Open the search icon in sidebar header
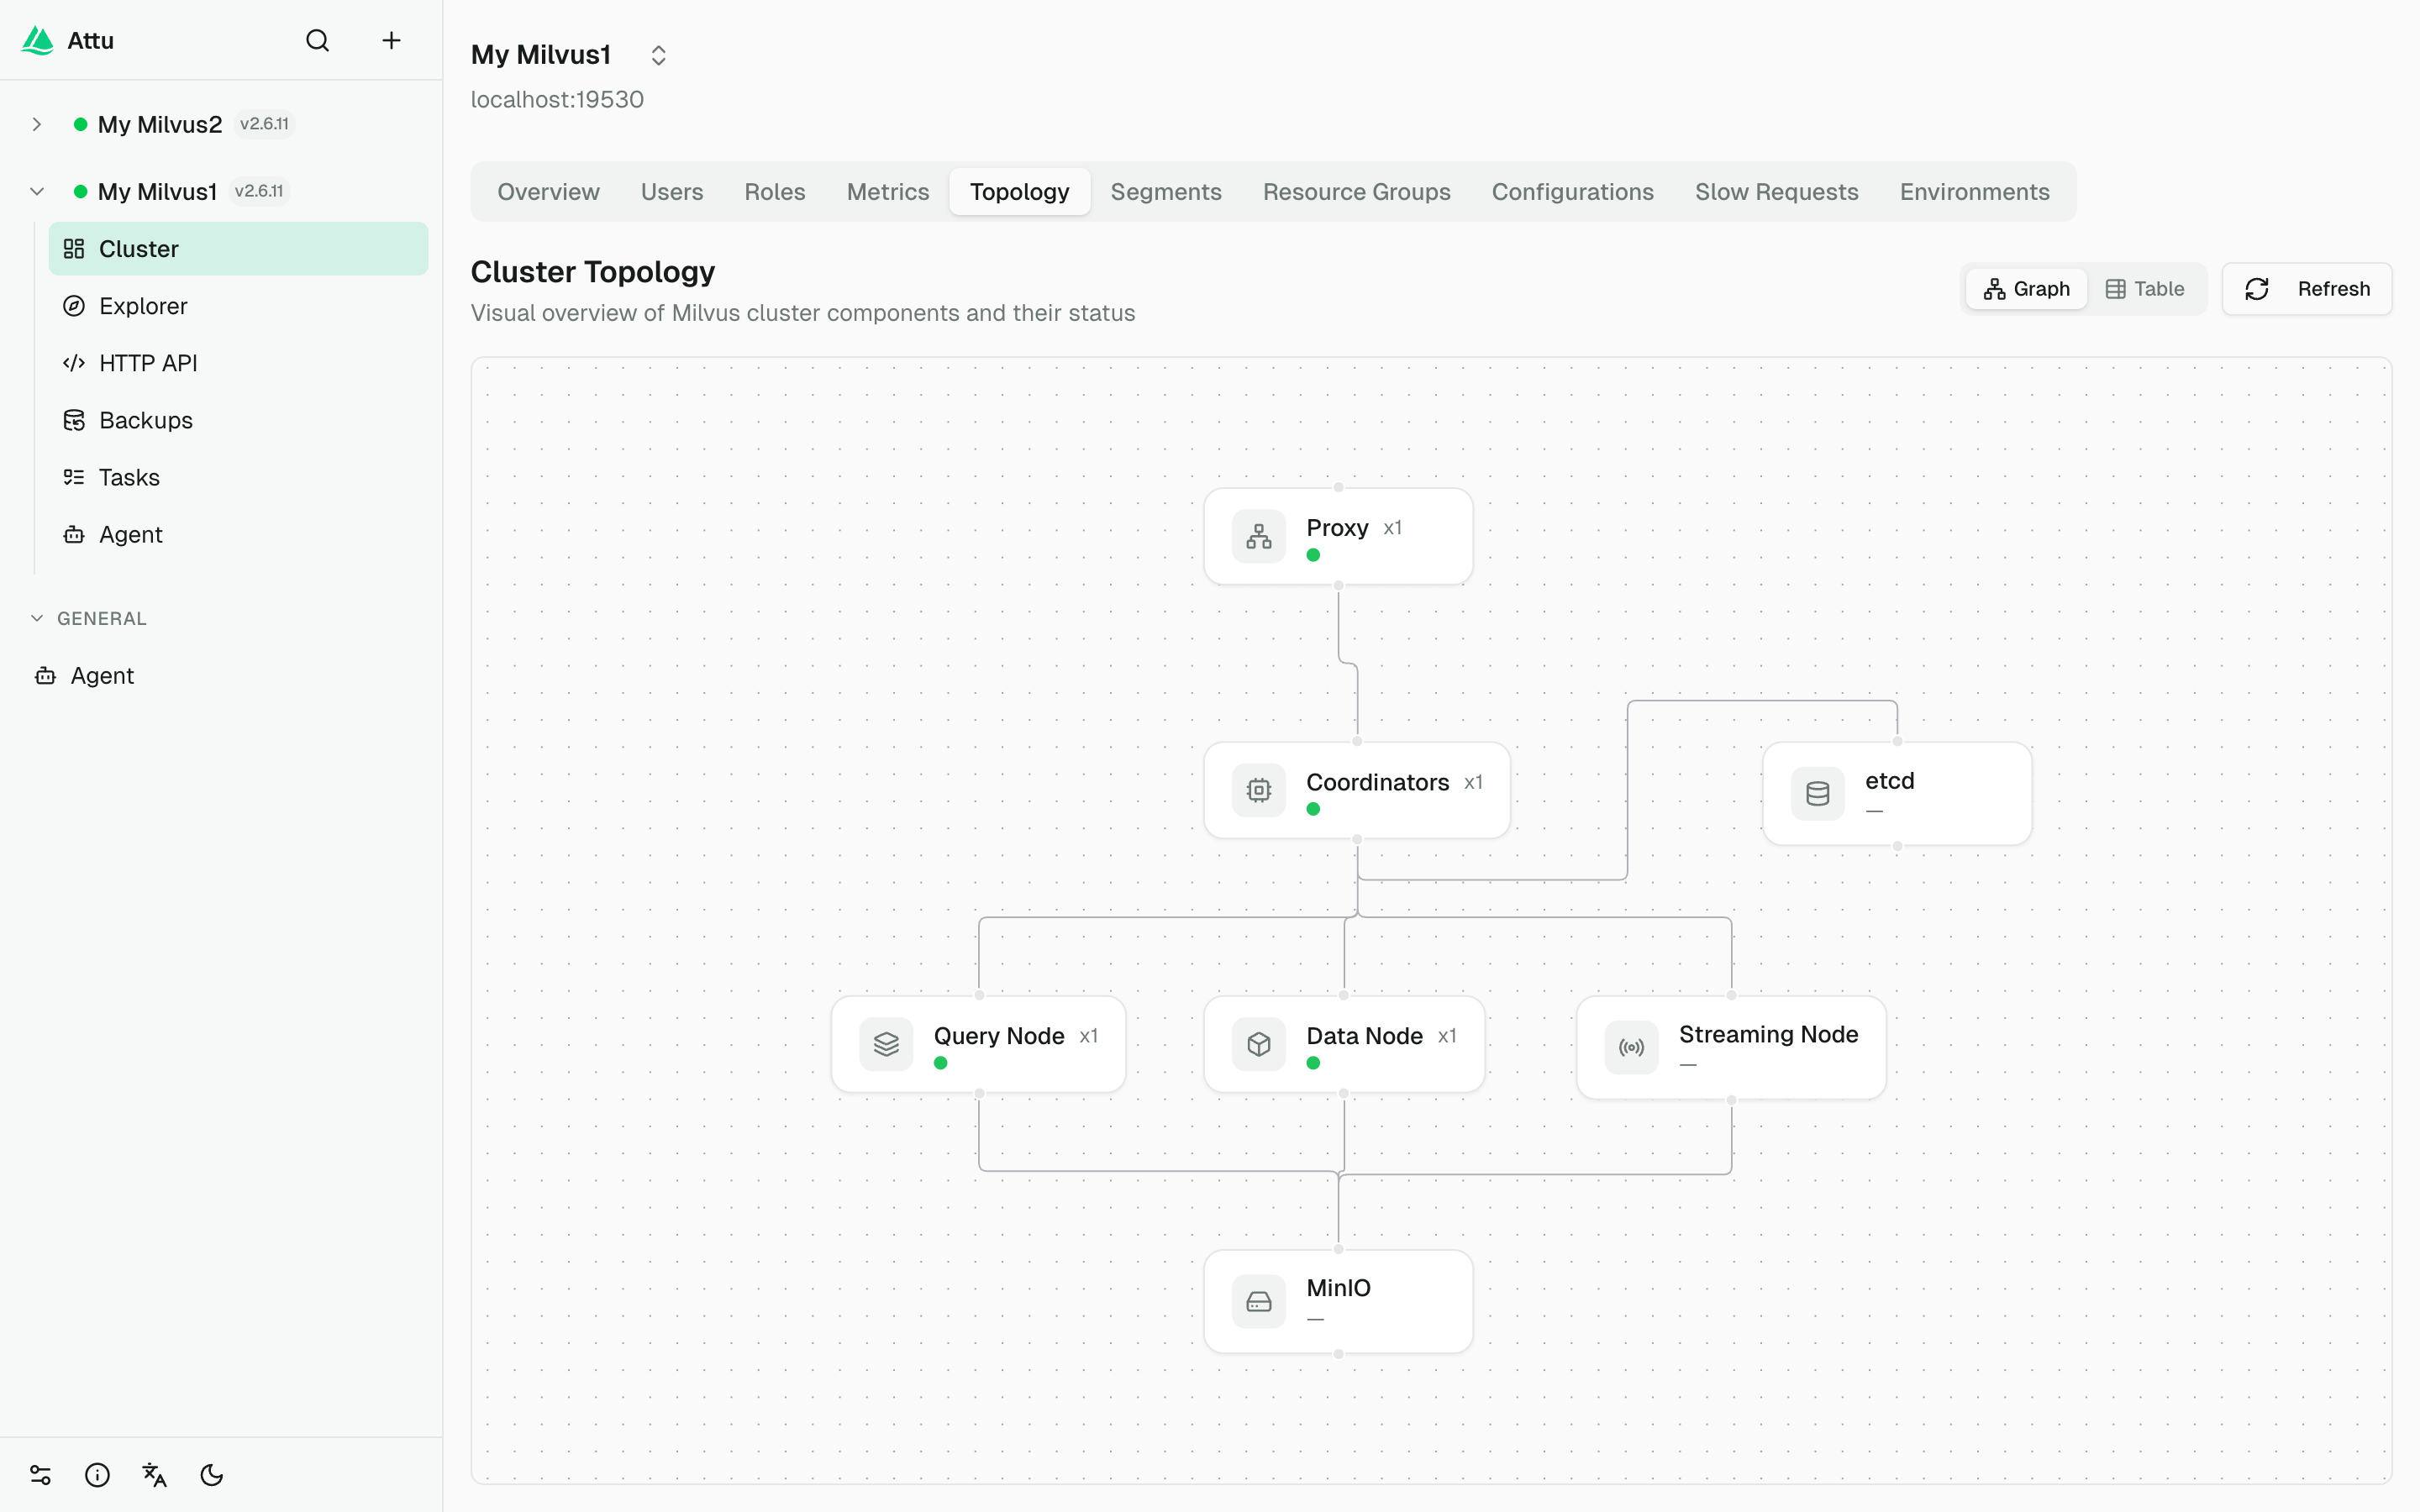The width and height of the screenshot is (2420, 1512). [317, 40]
